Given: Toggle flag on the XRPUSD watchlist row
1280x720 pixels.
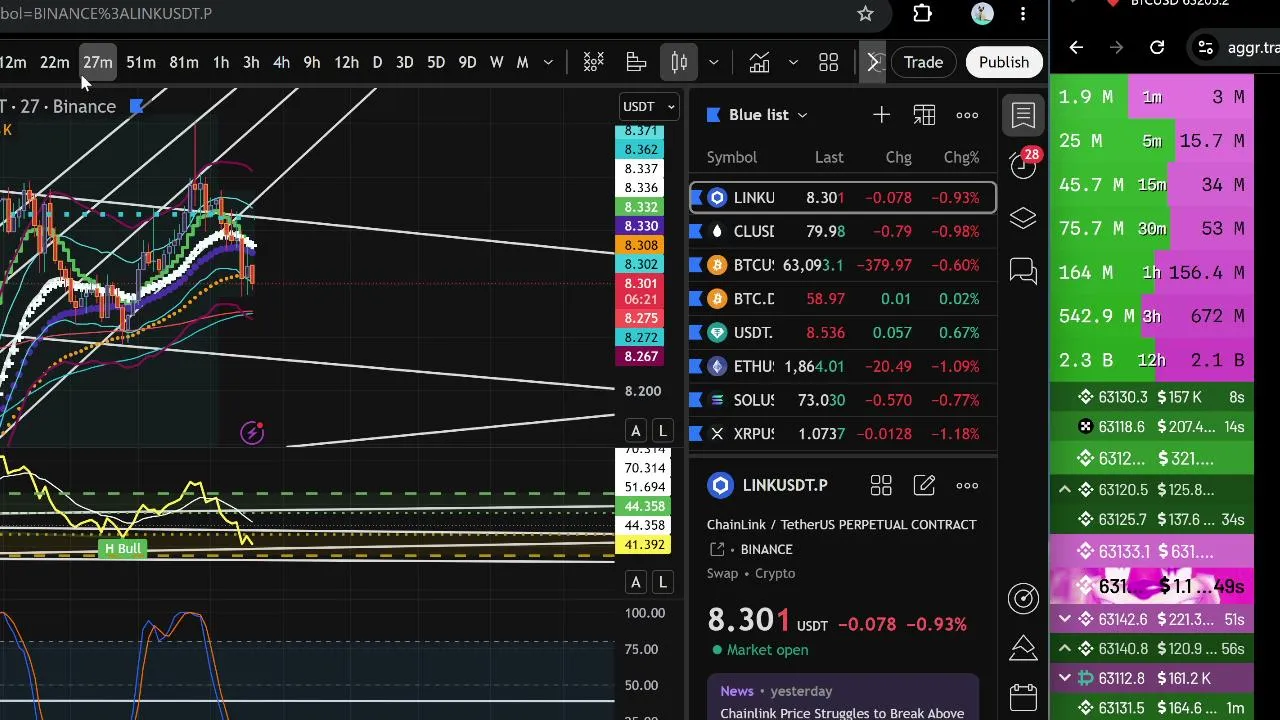Looking at the screenshot, I should [x=696, y=434].
